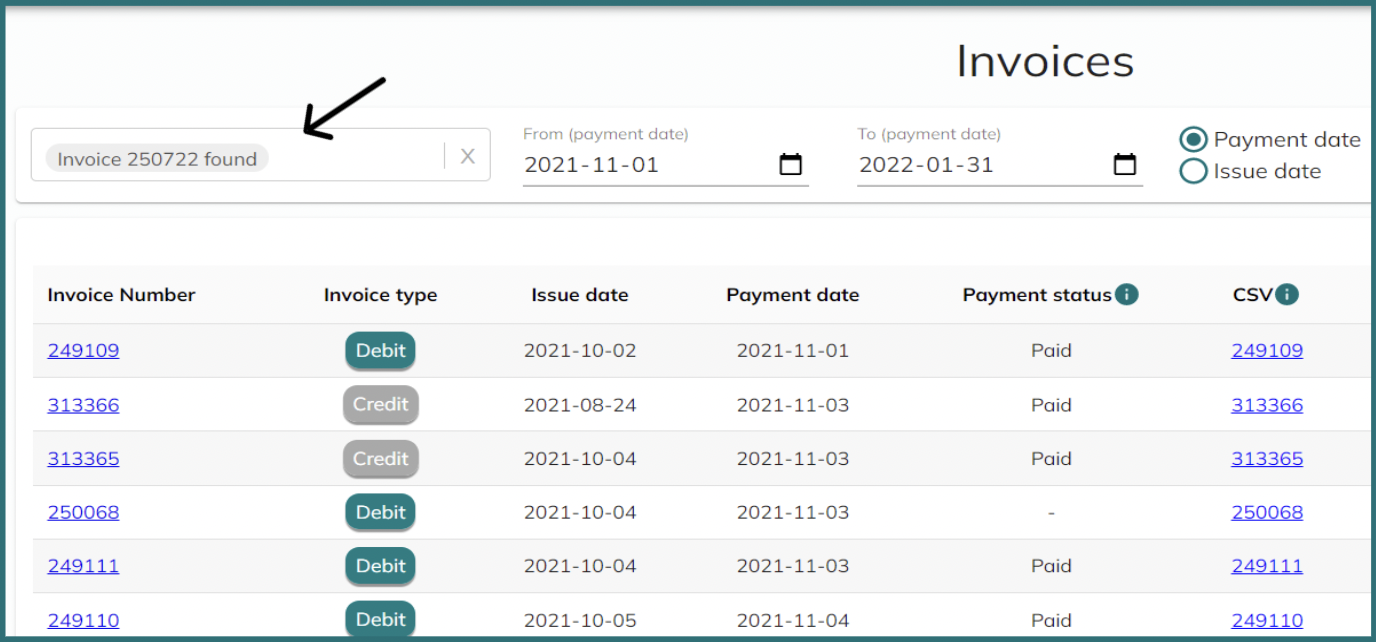
Task: Click the Payment date column header
Action: [x=793, y=295]
